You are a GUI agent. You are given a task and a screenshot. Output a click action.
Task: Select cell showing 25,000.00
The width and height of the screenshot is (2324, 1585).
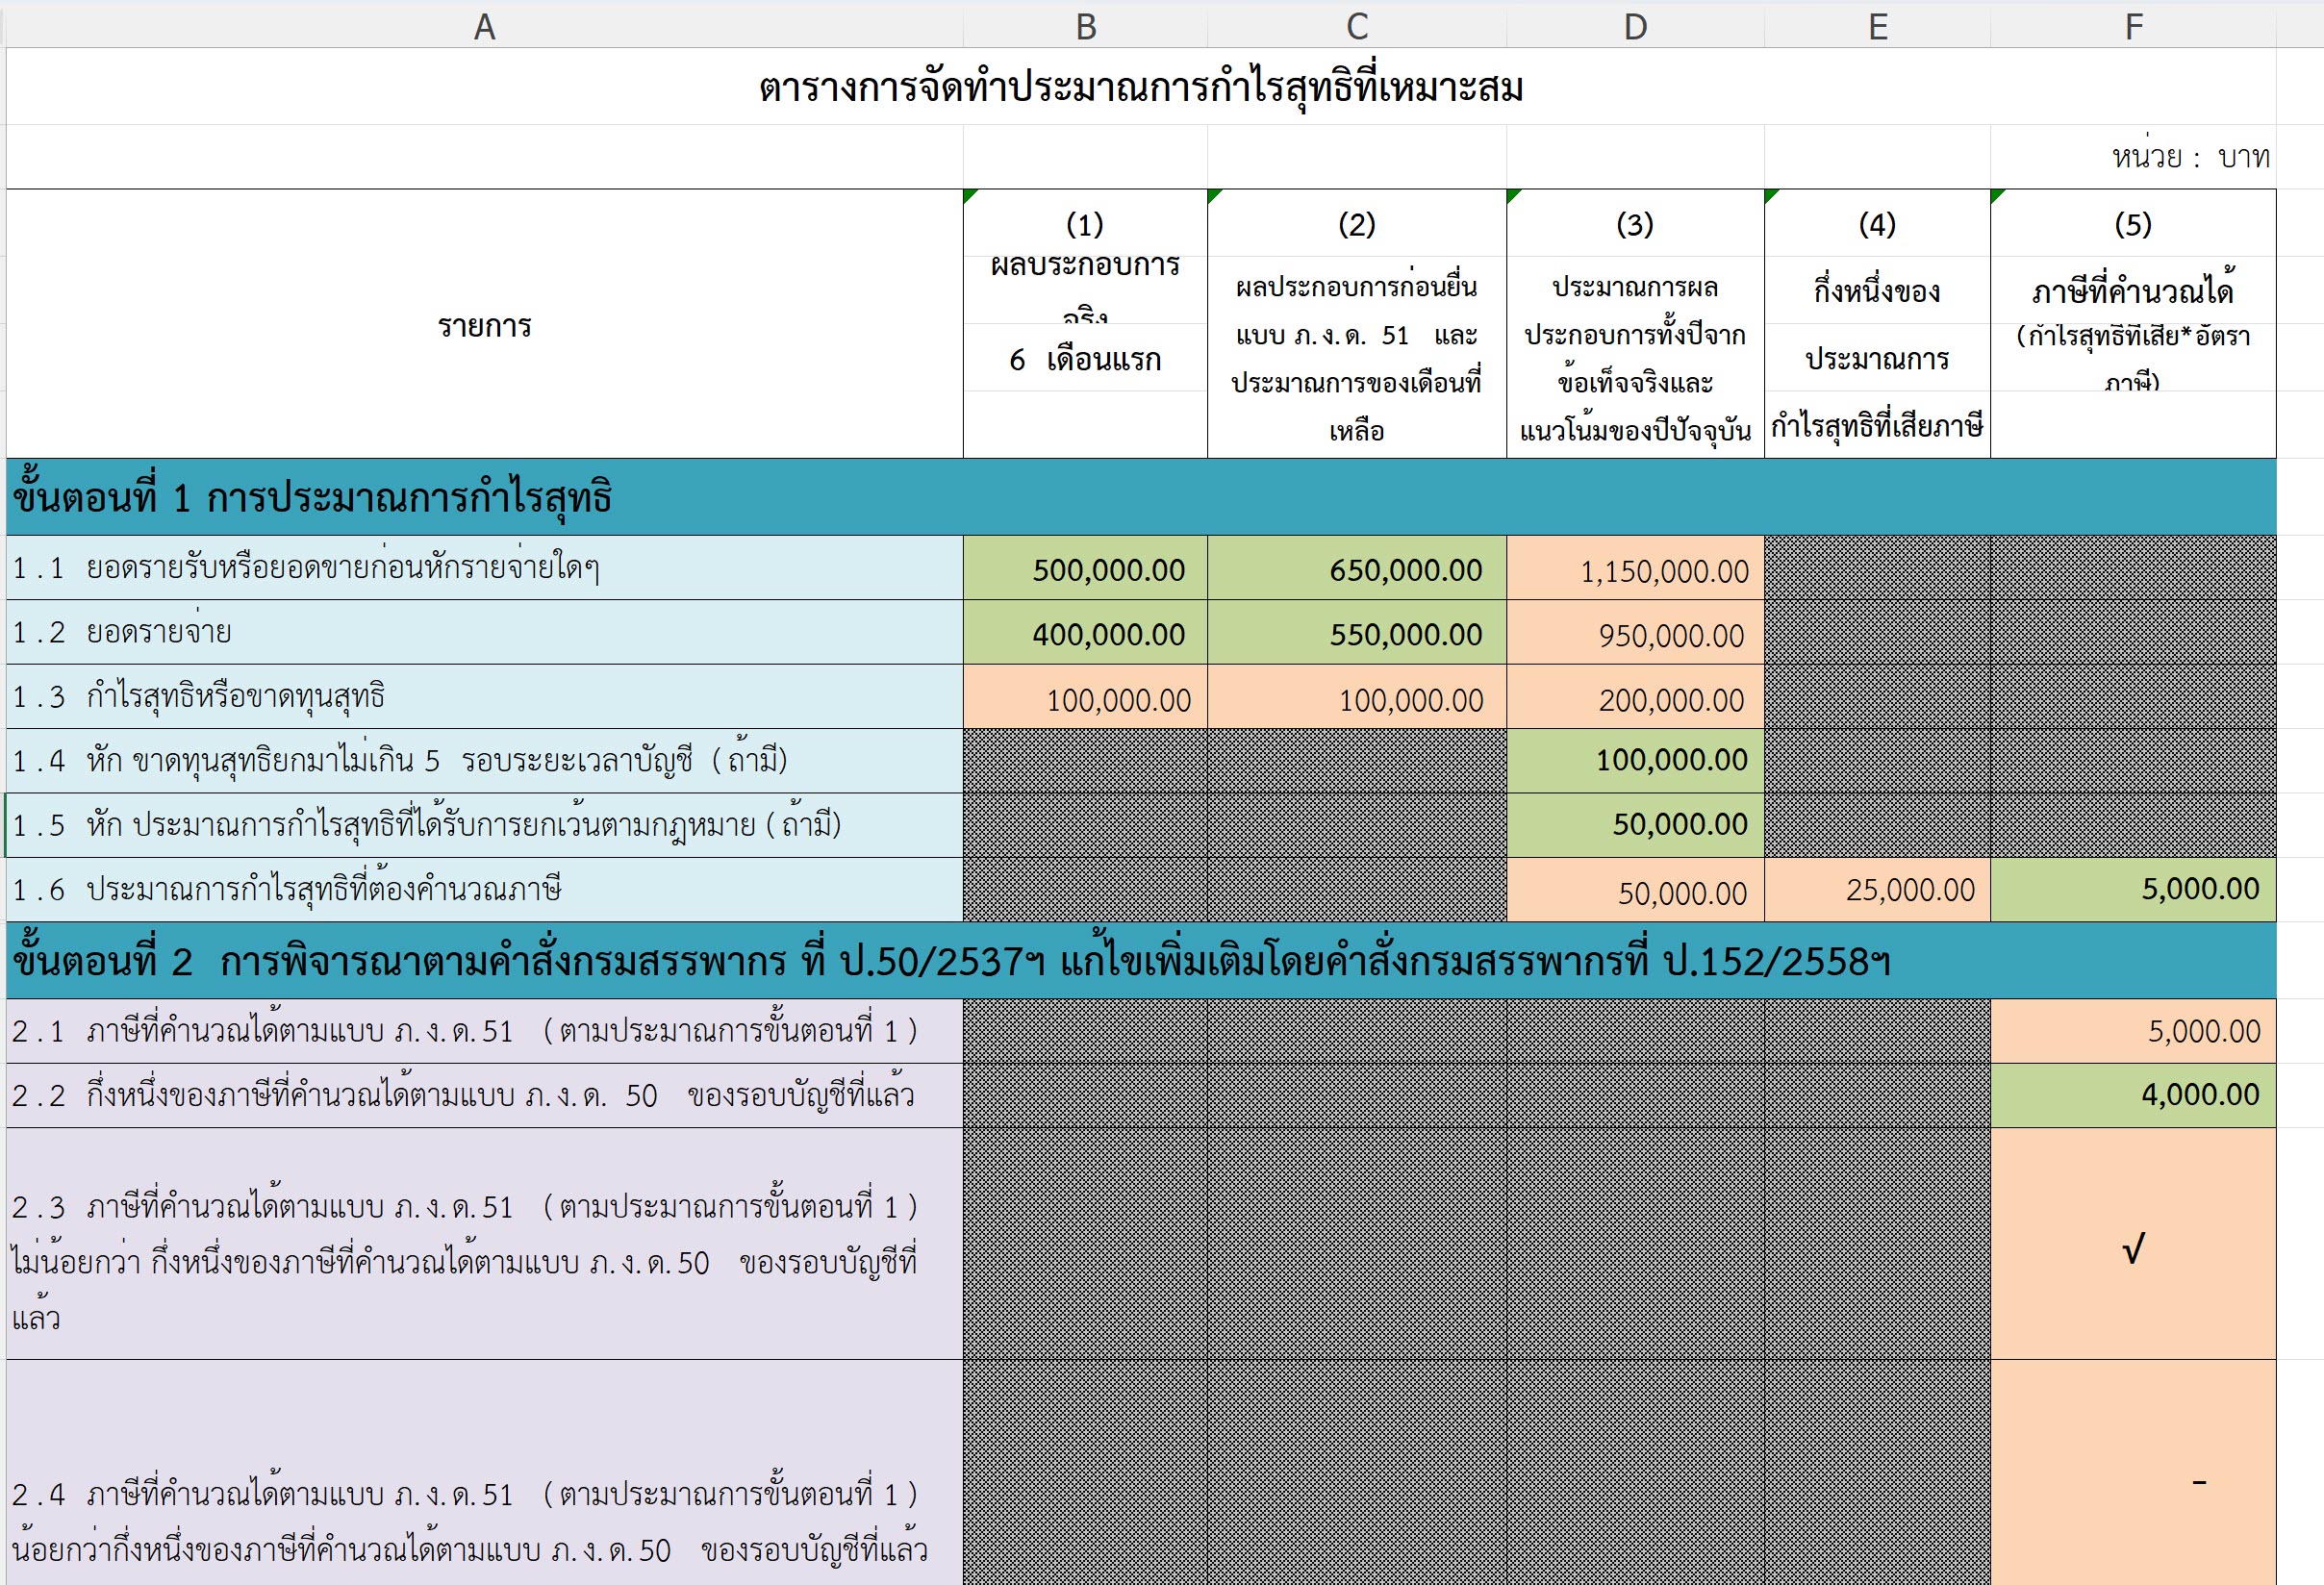(x=1877, y=889)
